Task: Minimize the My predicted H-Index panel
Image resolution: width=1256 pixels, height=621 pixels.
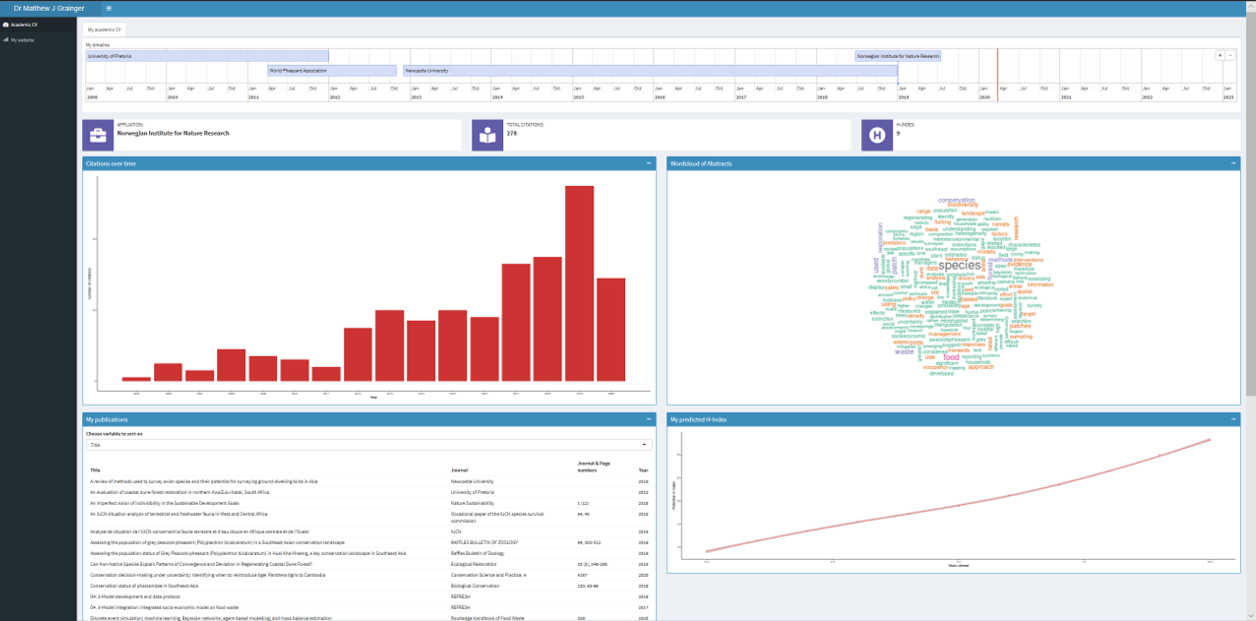Action: click(x=1234, y=419)
